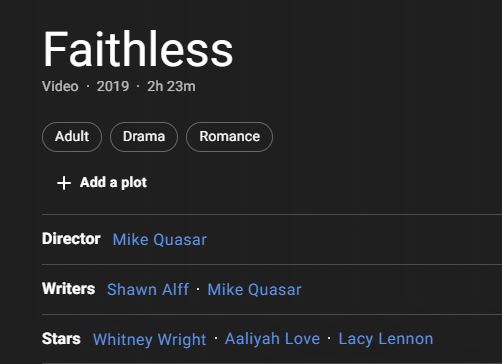
Task: Click the 2019 release year
Action: click(x=113, y=86)
